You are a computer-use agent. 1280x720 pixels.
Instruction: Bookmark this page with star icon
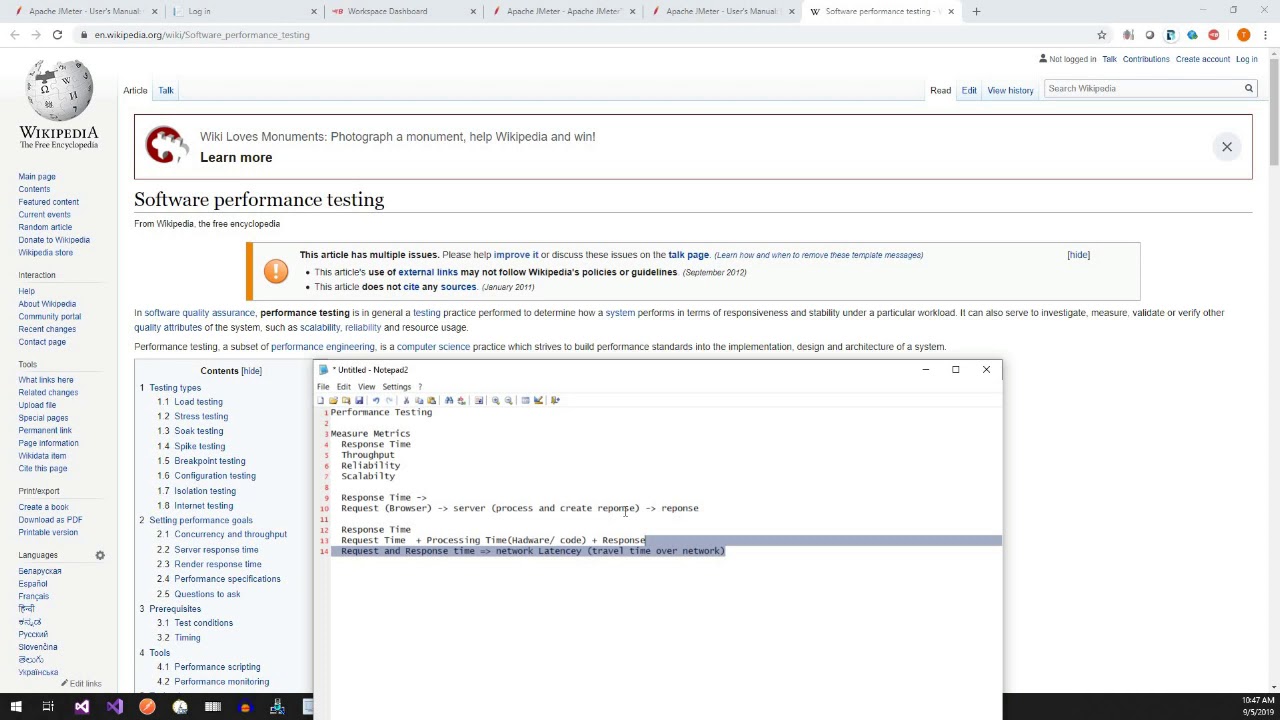1102,35
